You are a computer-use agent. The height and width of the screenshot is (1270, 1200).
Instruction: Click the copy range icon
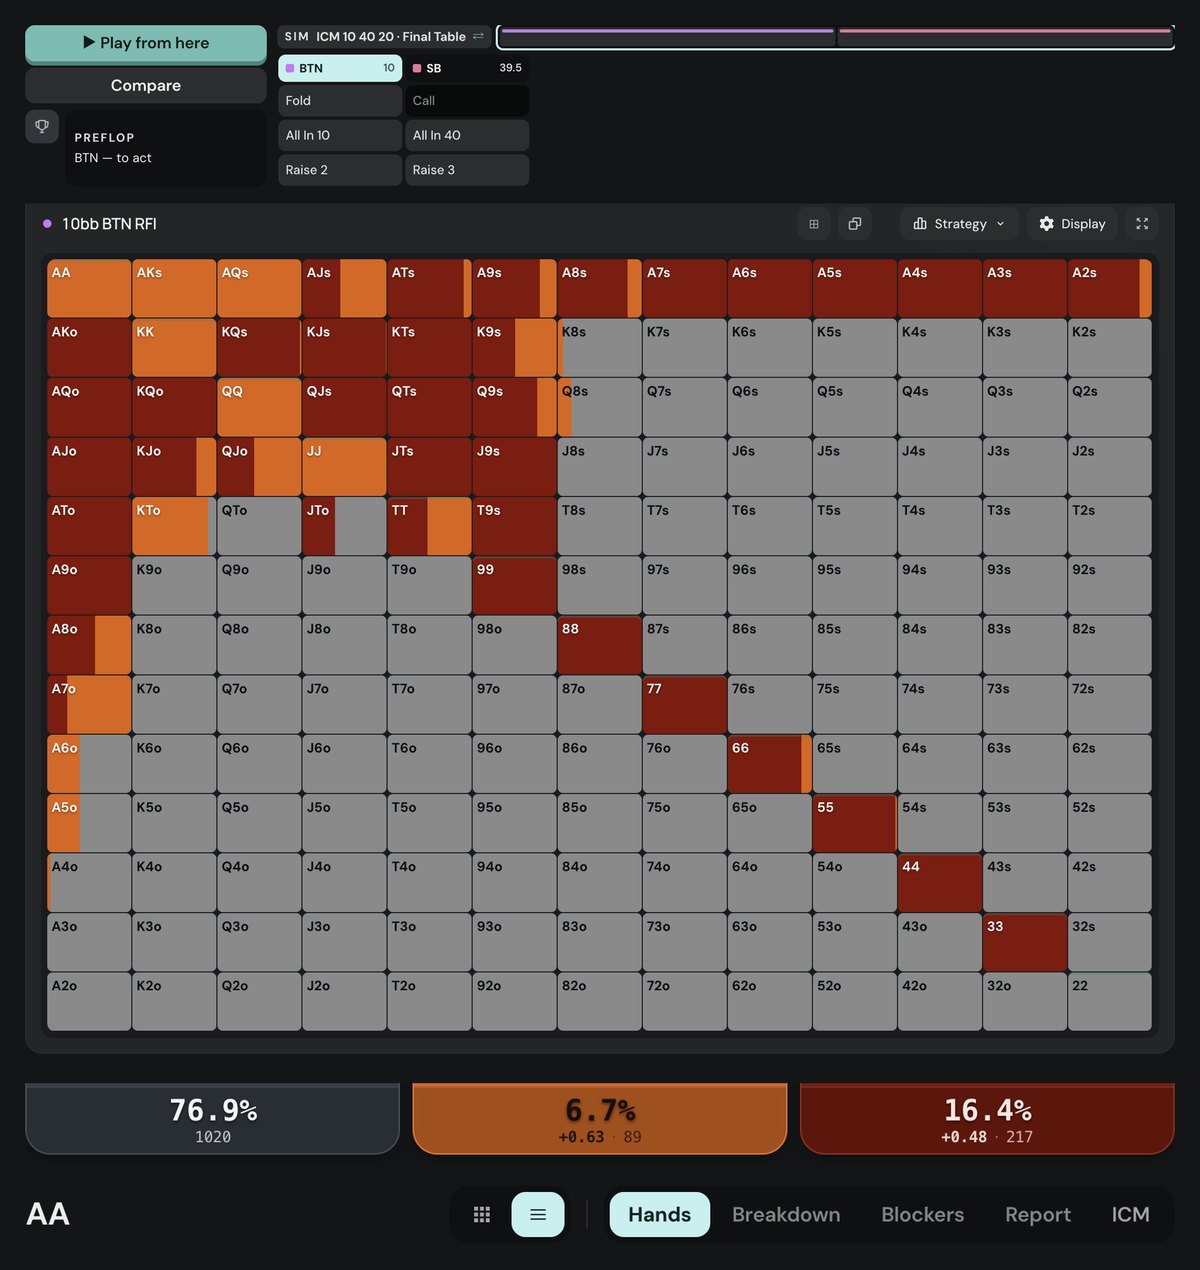point(855,224)
